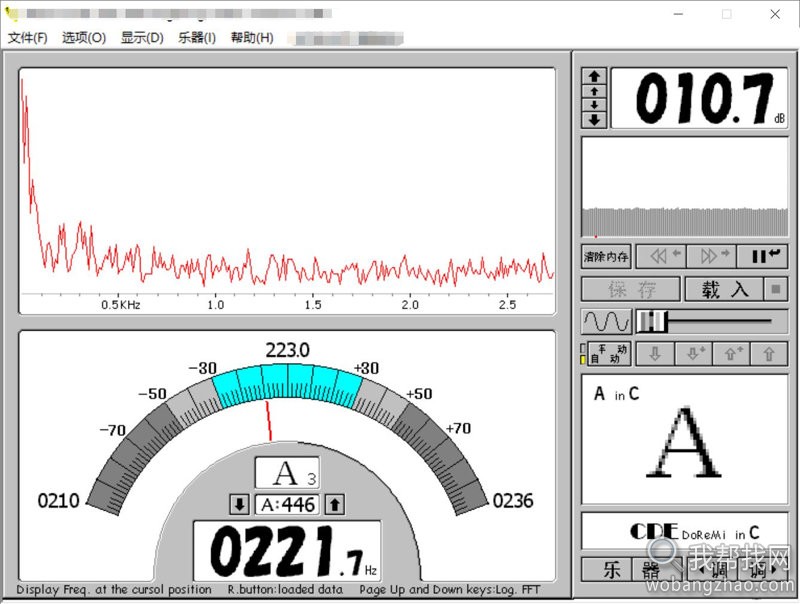
Task: Click the large up arrow above dB display
Action: (x=595, y=76)
